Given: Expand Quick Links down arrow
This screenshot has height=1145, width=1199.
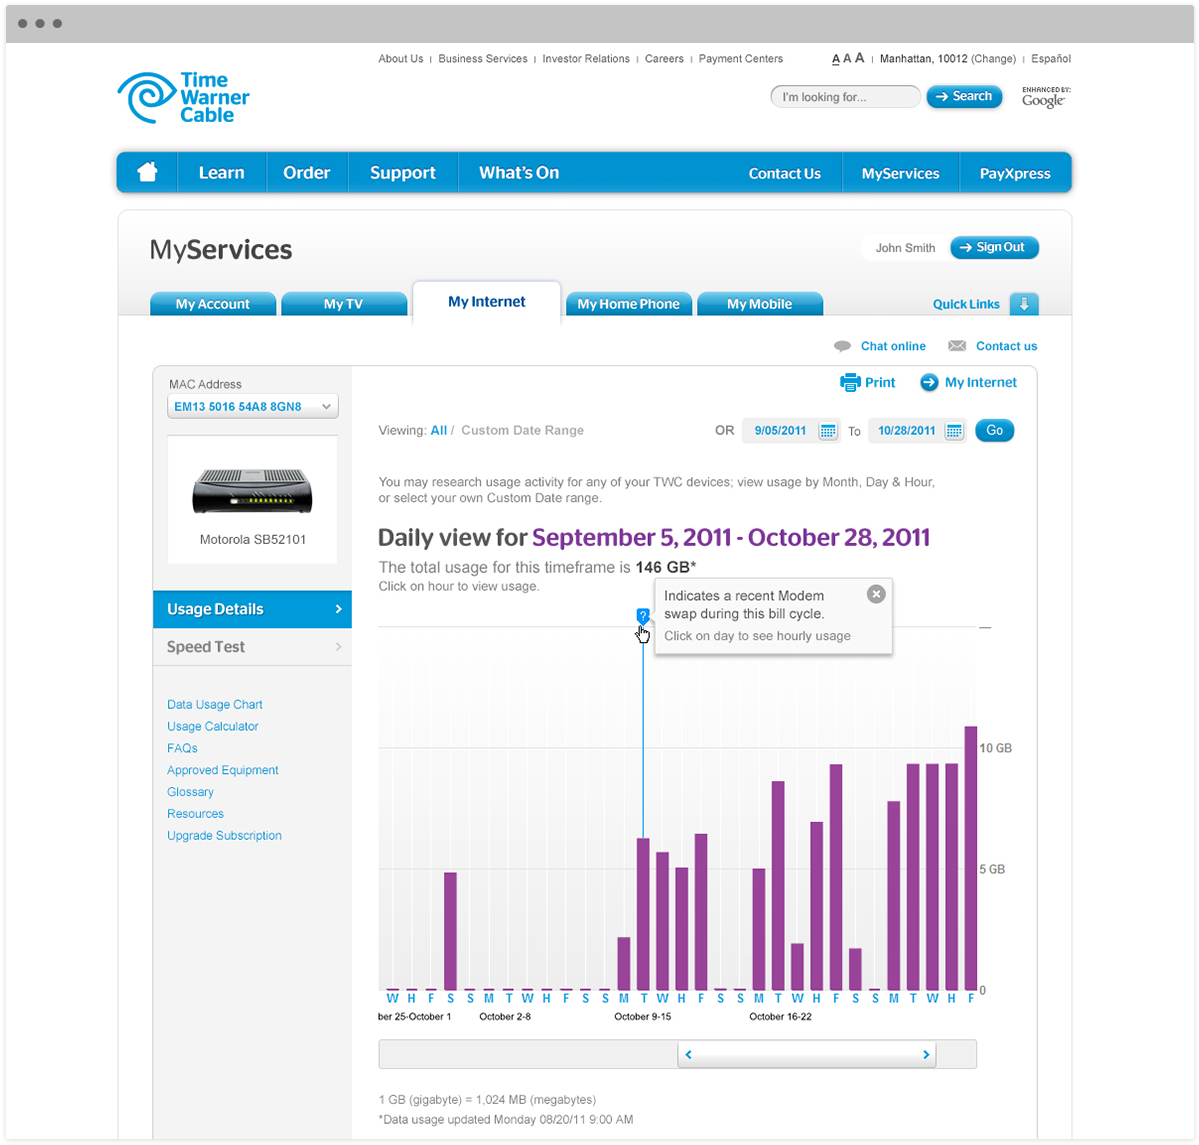Looking at the screenshot, I should pos(1024,304).
